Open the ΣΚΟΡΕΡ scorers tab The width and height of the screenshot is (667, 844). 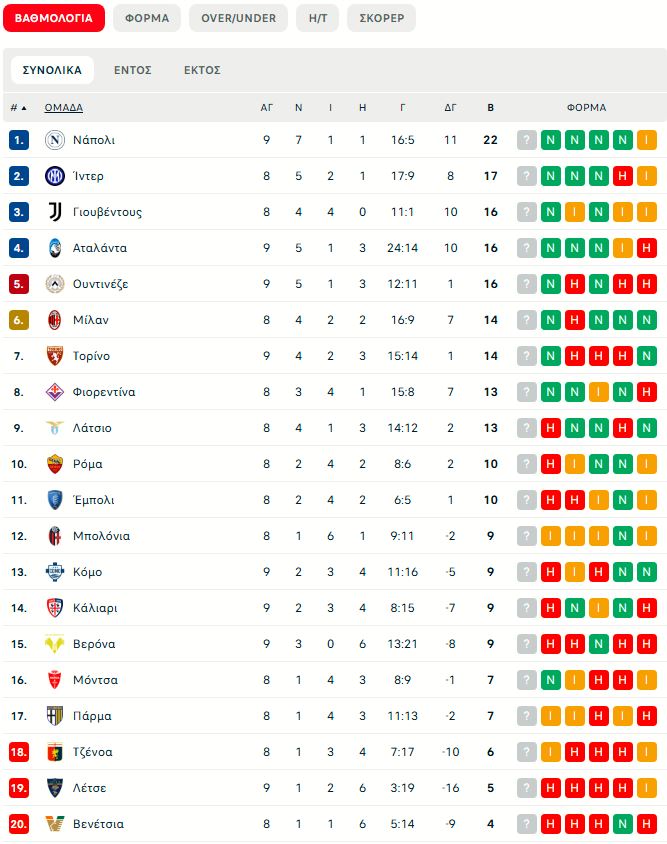(x=381, y=18)
